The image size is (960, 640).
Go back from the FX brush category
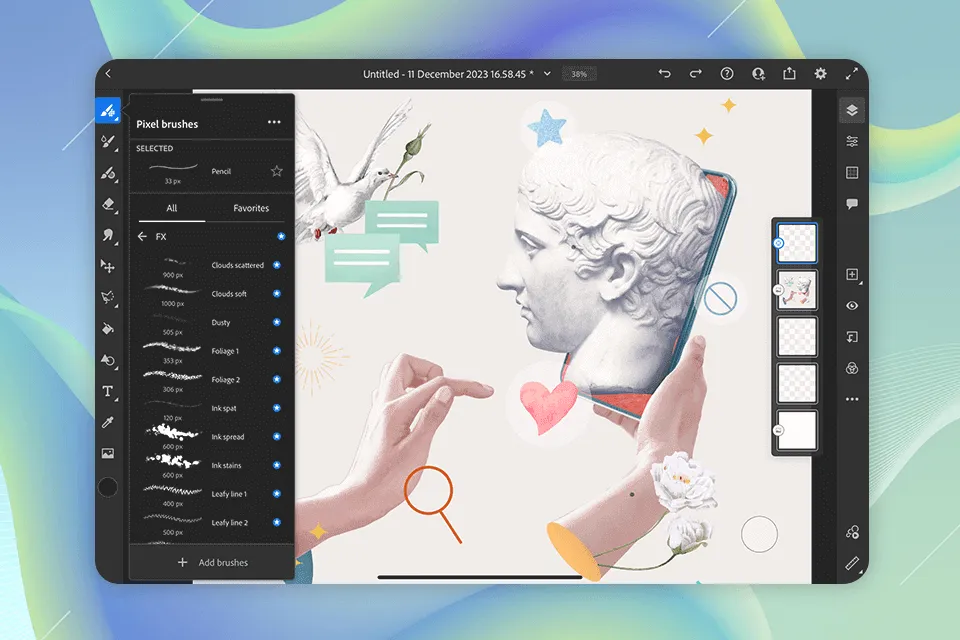click(142, 237)
